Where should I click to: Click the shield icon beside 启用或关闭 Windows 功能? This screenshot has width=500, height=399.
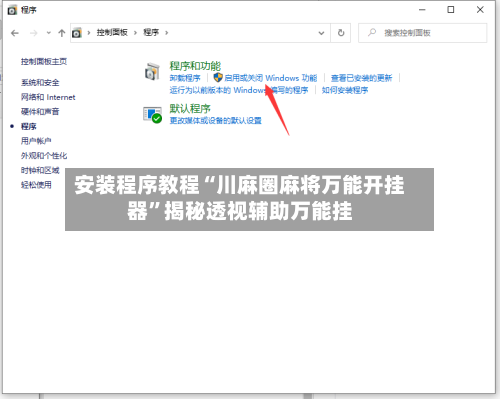pyautogui.click(x=218, y=78)
